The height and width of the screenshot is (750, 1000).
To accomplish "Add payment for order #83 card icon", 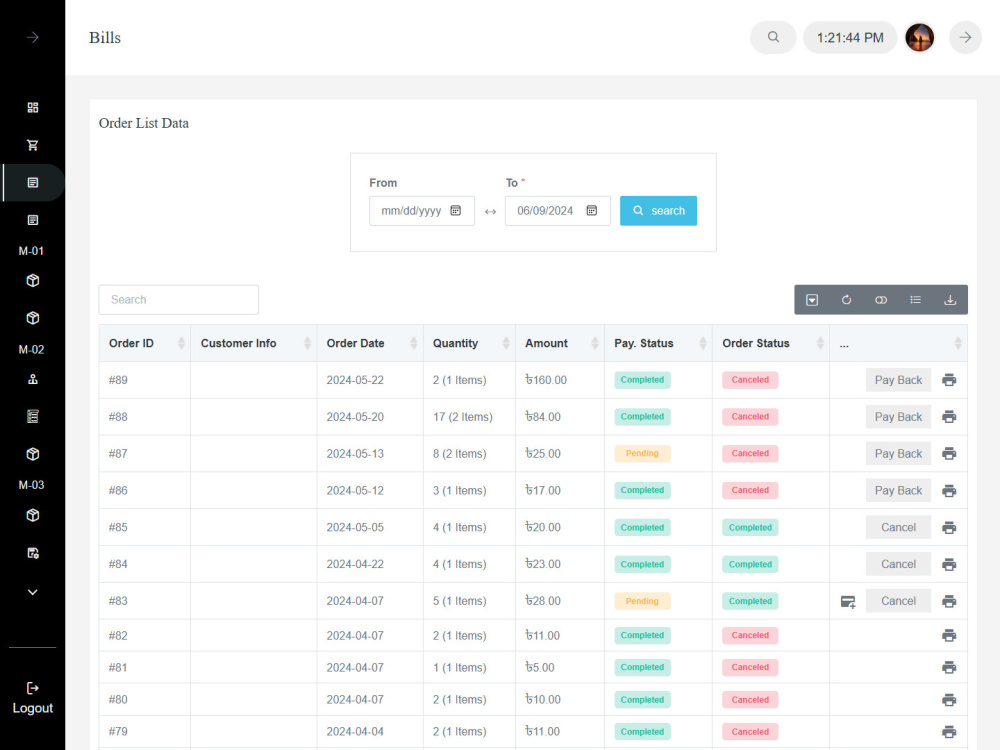I will click(x=848, y=601).
